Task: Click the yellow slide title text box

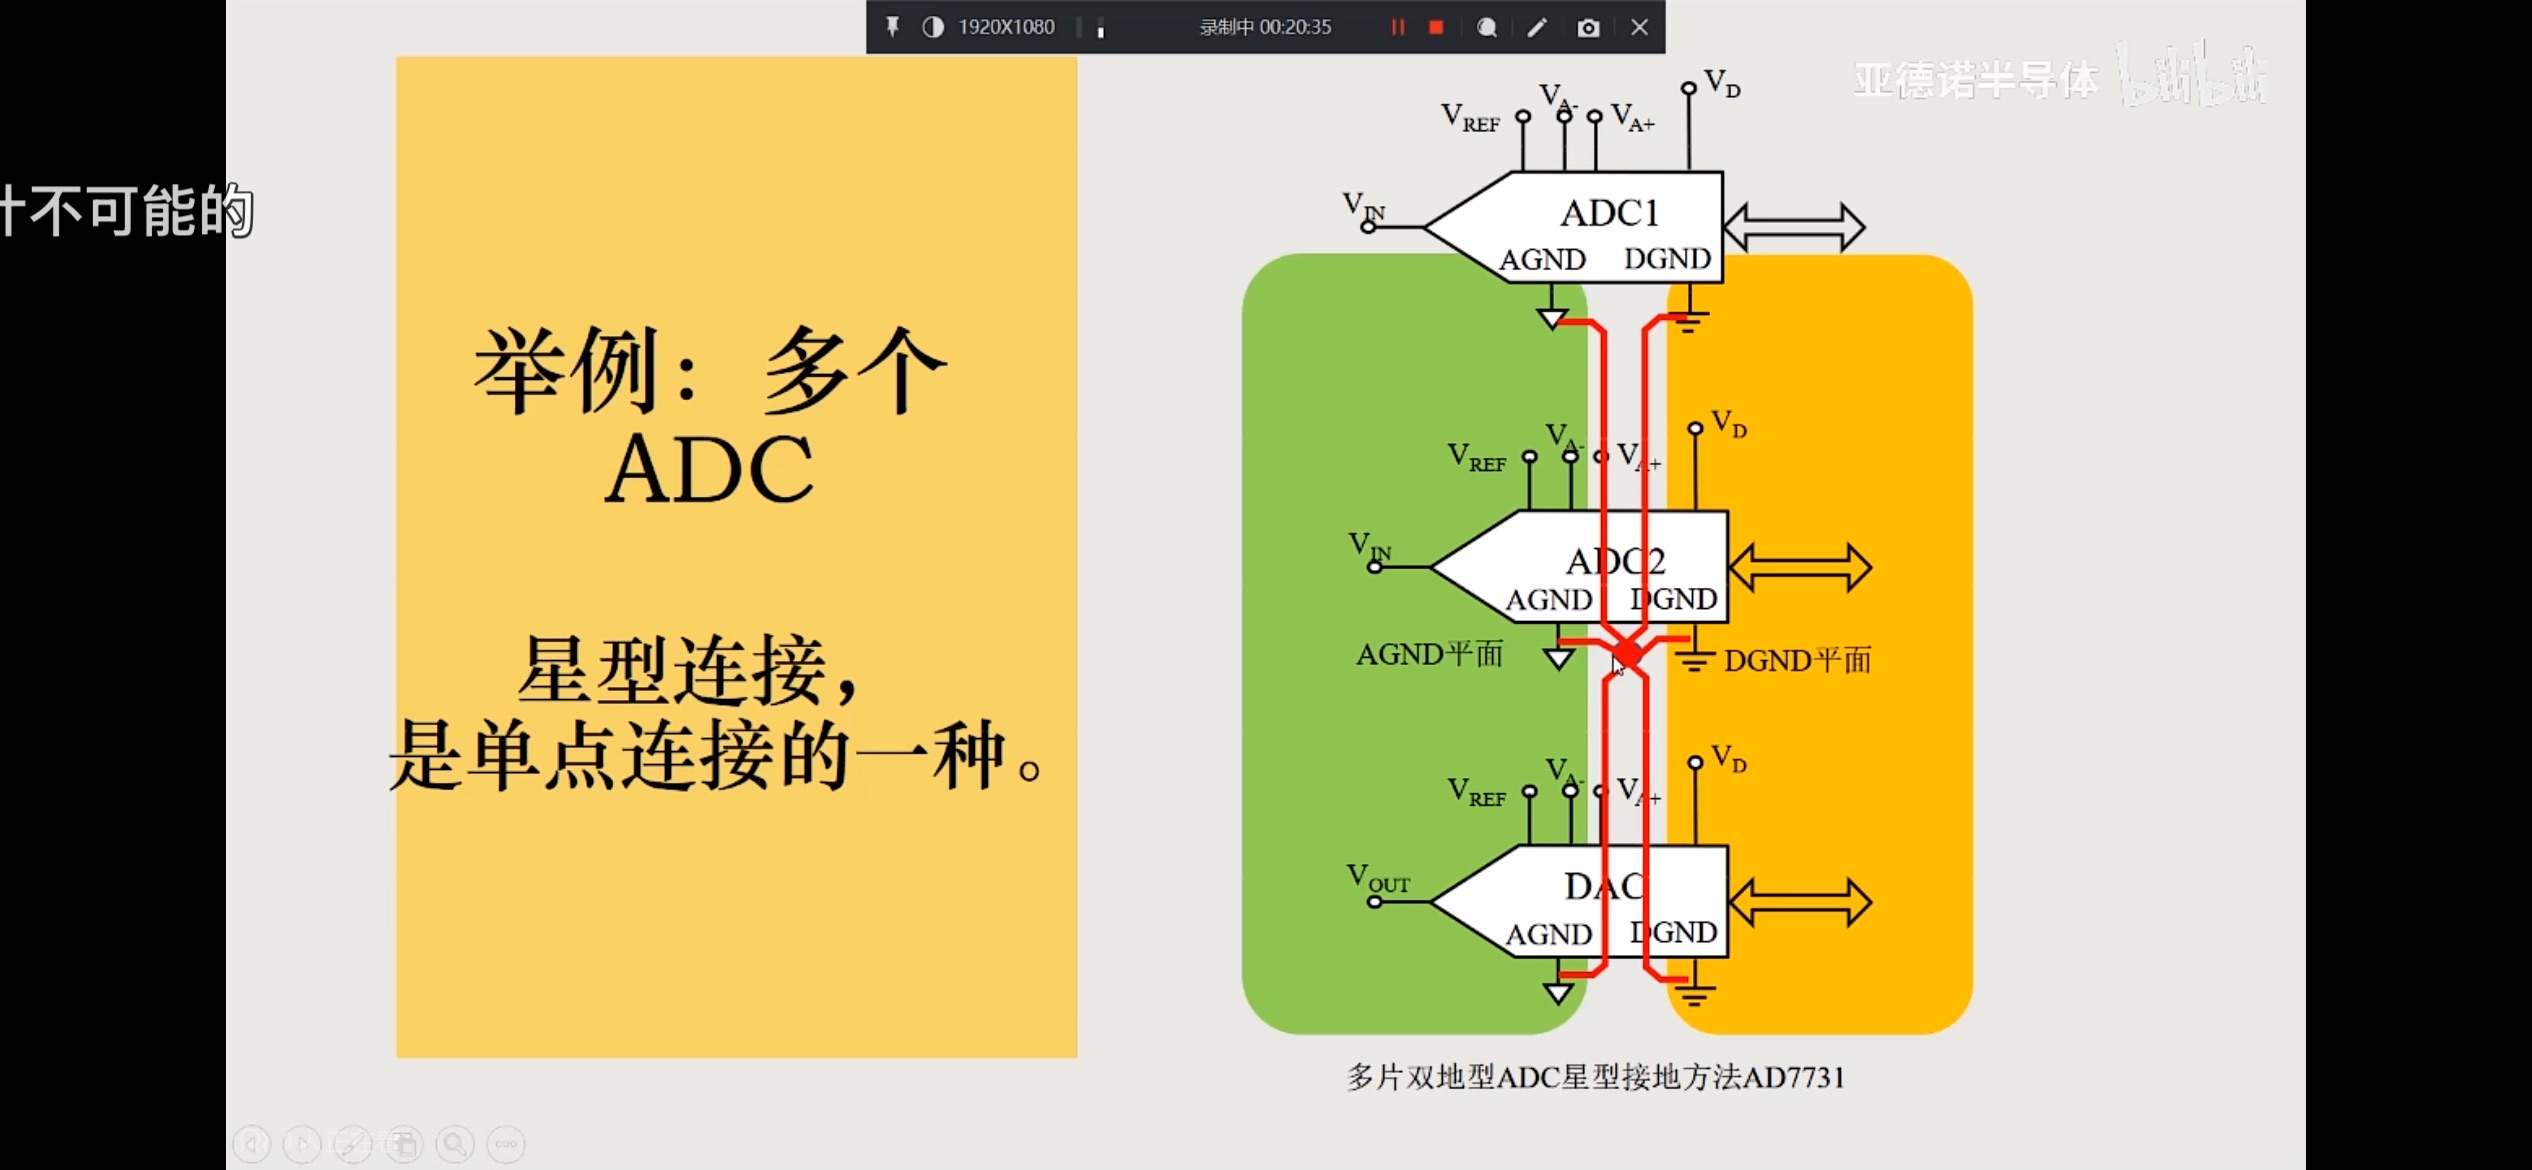Action: [x=736, y=556]
